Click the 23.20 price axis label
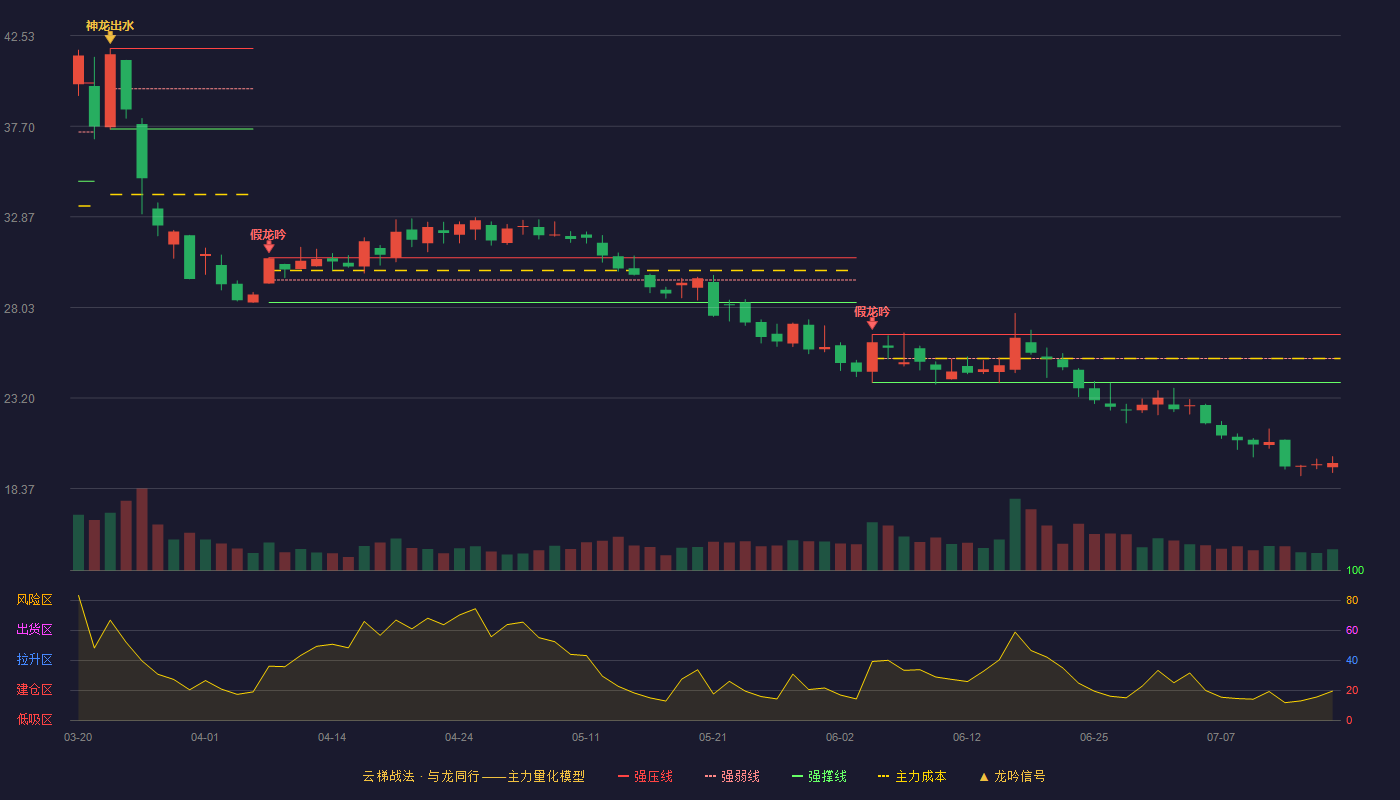 tap(19, 399)
